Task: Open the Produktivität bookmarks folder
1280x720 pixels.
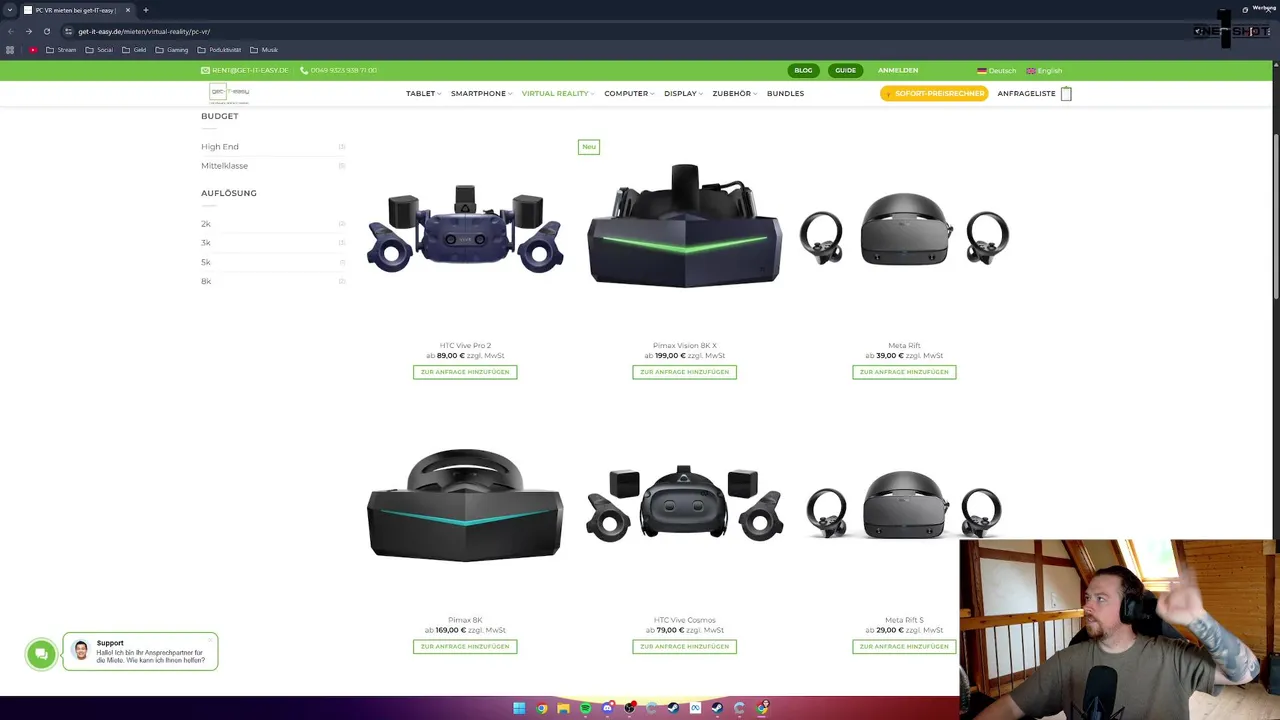Action: pyautogui.click(x=219, y=50)
